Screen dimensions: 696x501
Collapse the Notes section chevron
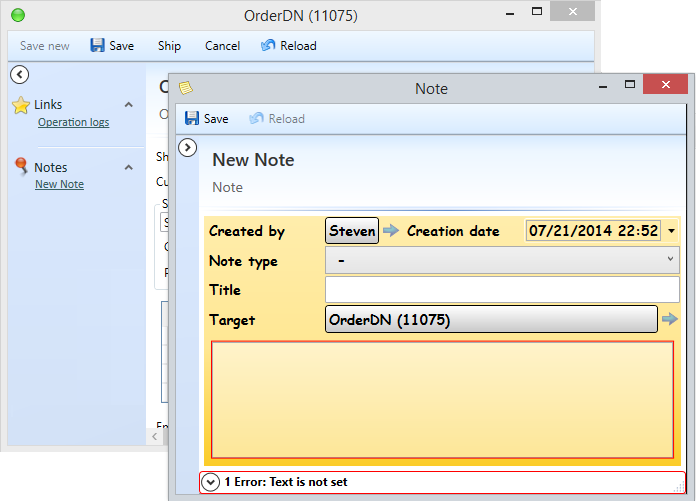tap(128, 167)
